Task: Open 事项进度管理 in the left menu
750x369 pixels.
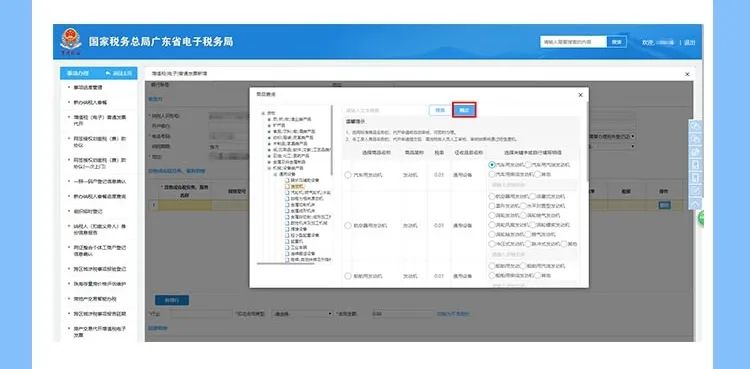Action: tap(88, 88)
